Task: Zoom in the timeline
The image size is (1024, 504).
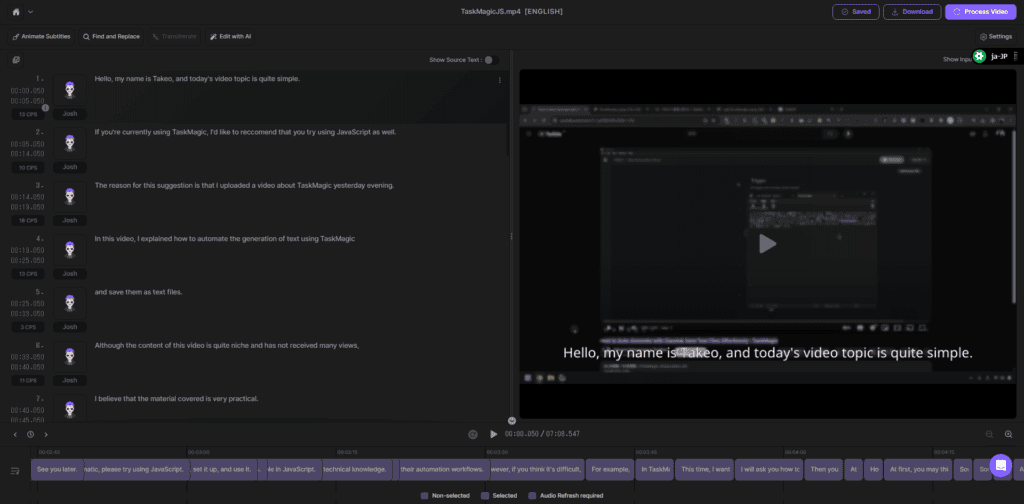Action: tap(1008, 434)
